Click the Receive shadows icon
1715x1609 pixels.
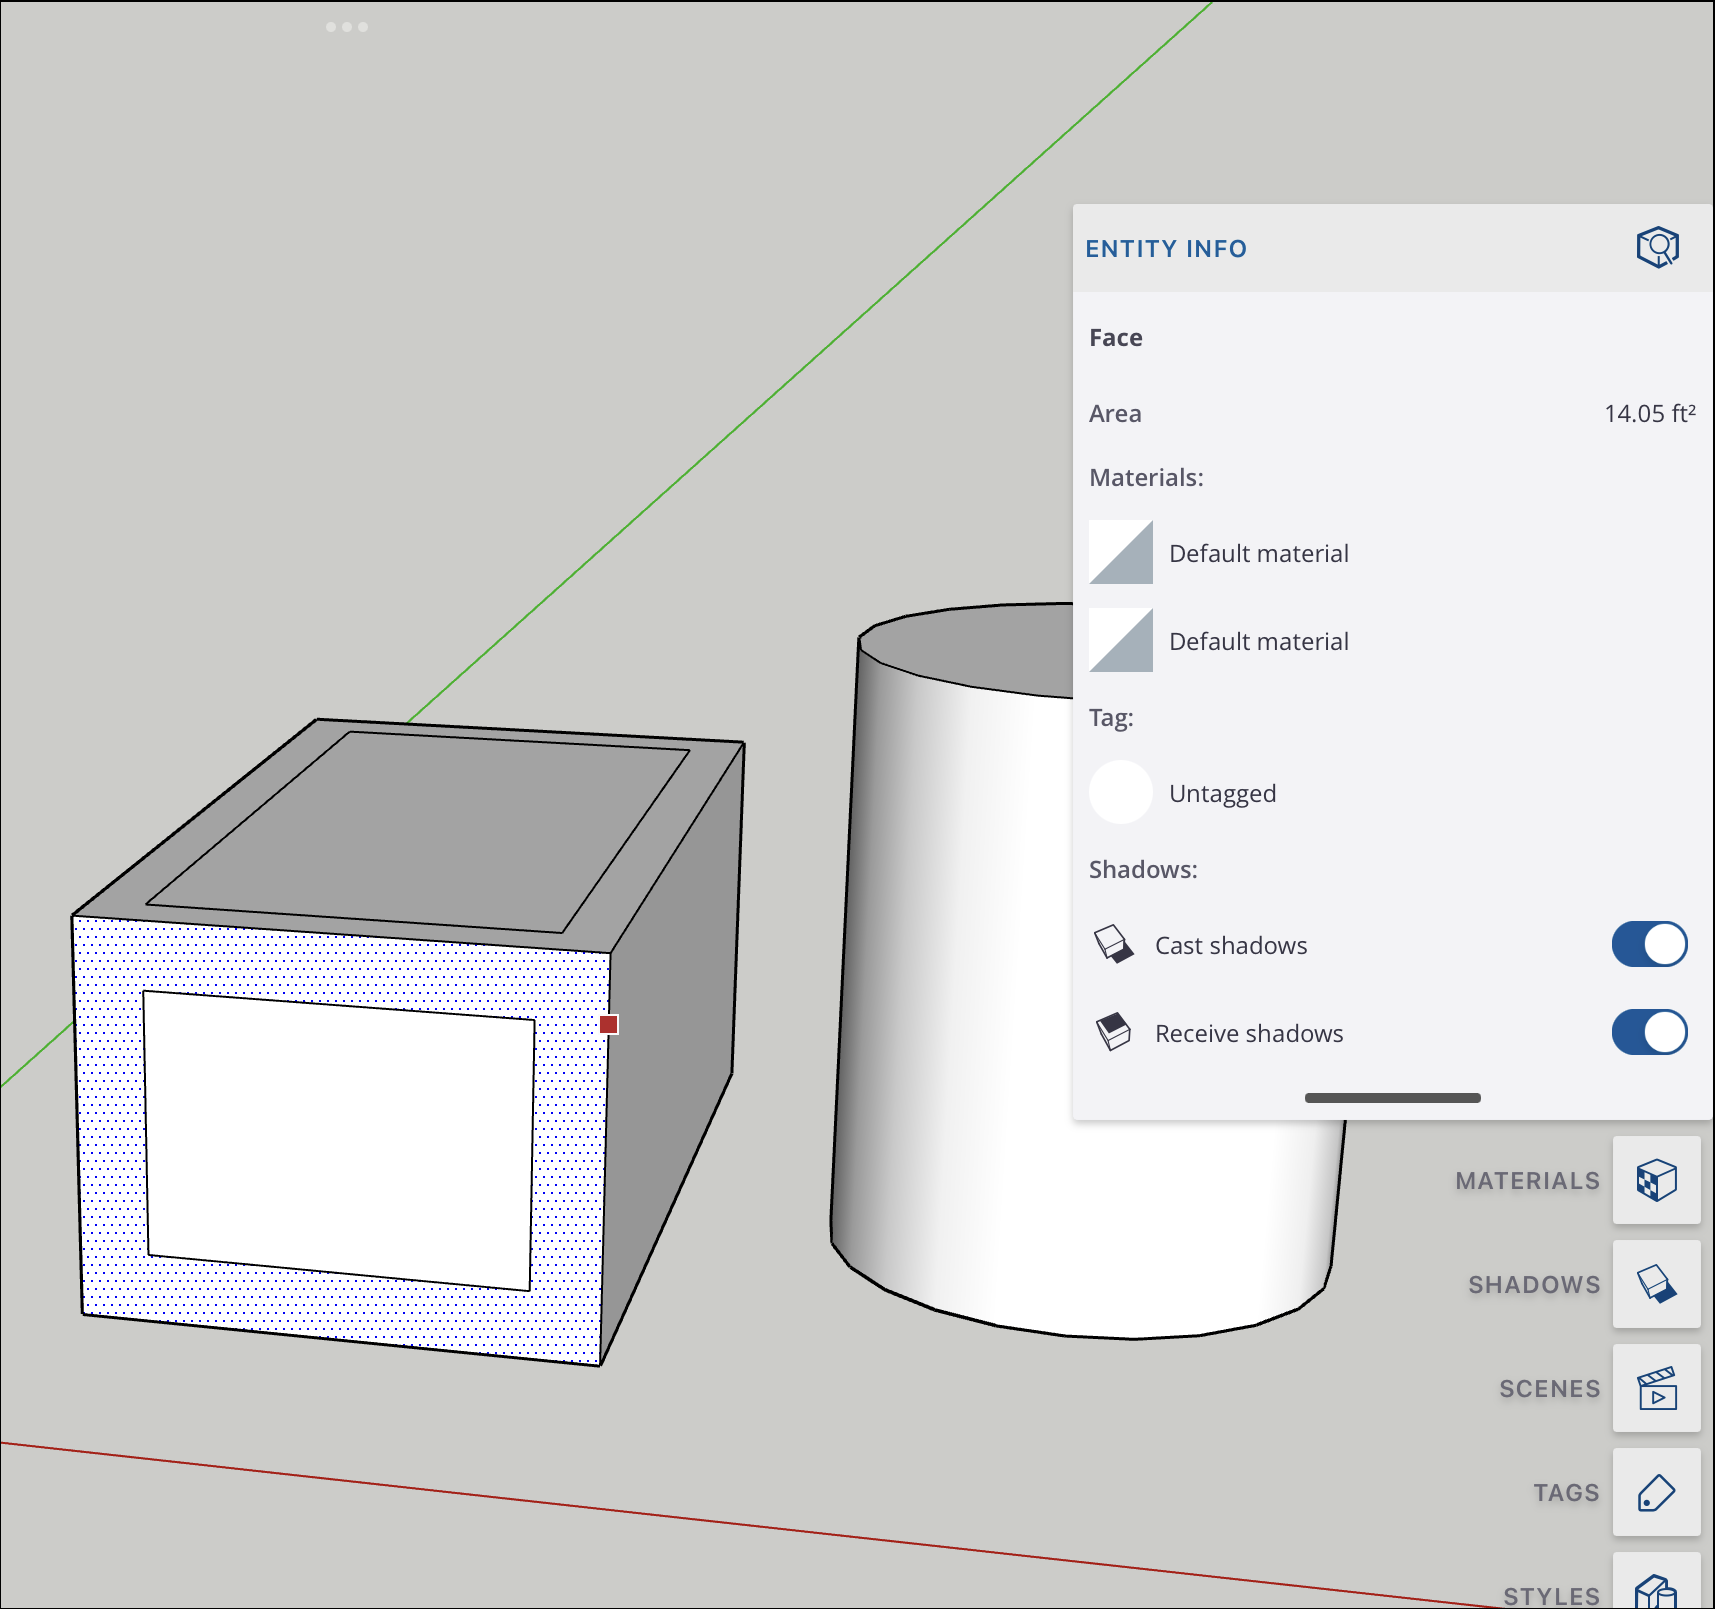tap(1113, 1032)
